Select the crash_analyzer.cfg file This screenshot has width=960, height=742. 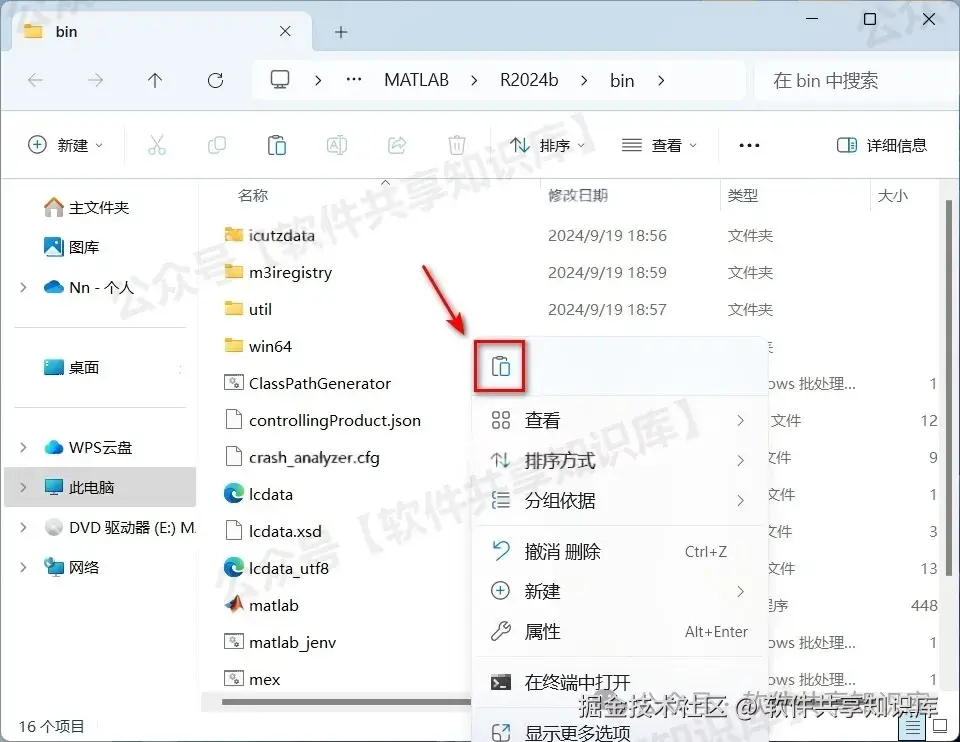(302, 457)
